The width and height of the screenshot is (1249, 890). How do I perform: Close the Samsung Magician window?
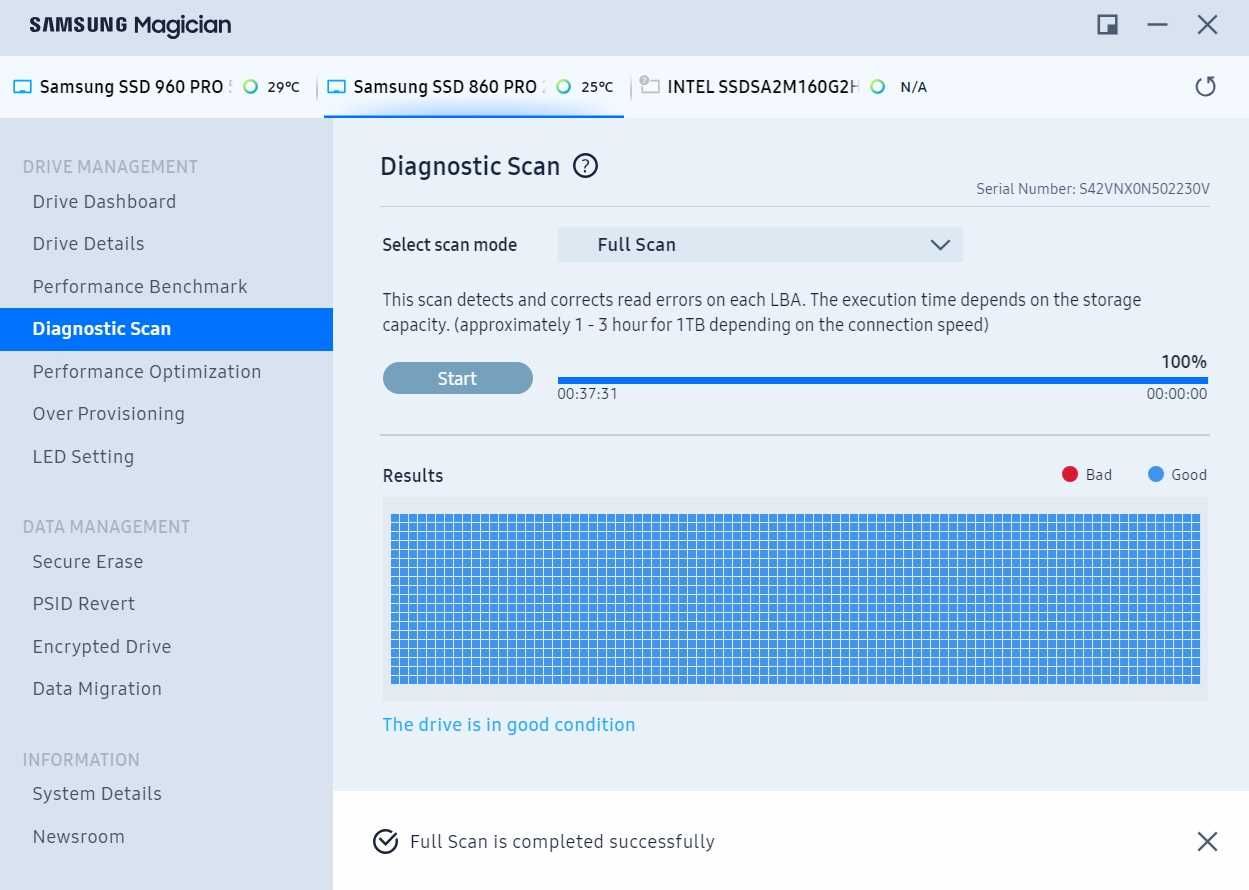1207,26
